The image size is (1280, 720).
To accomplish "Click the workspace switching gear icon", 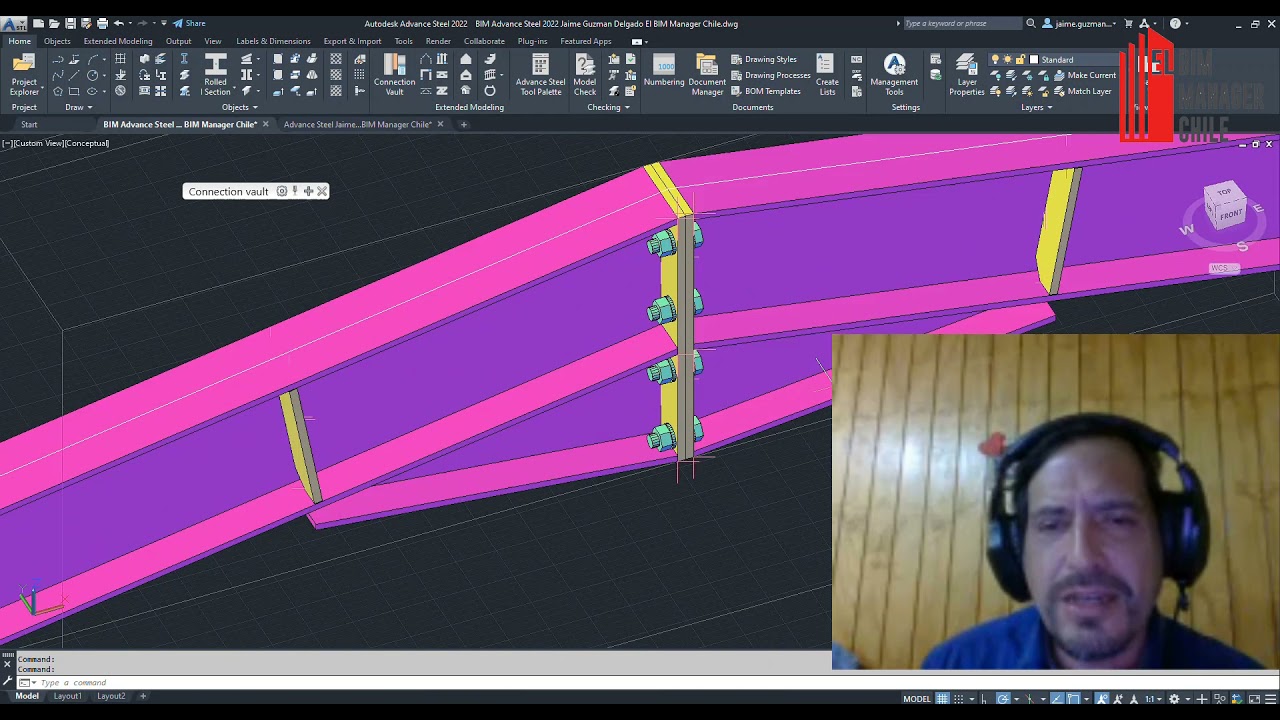I will point(1174,699).
